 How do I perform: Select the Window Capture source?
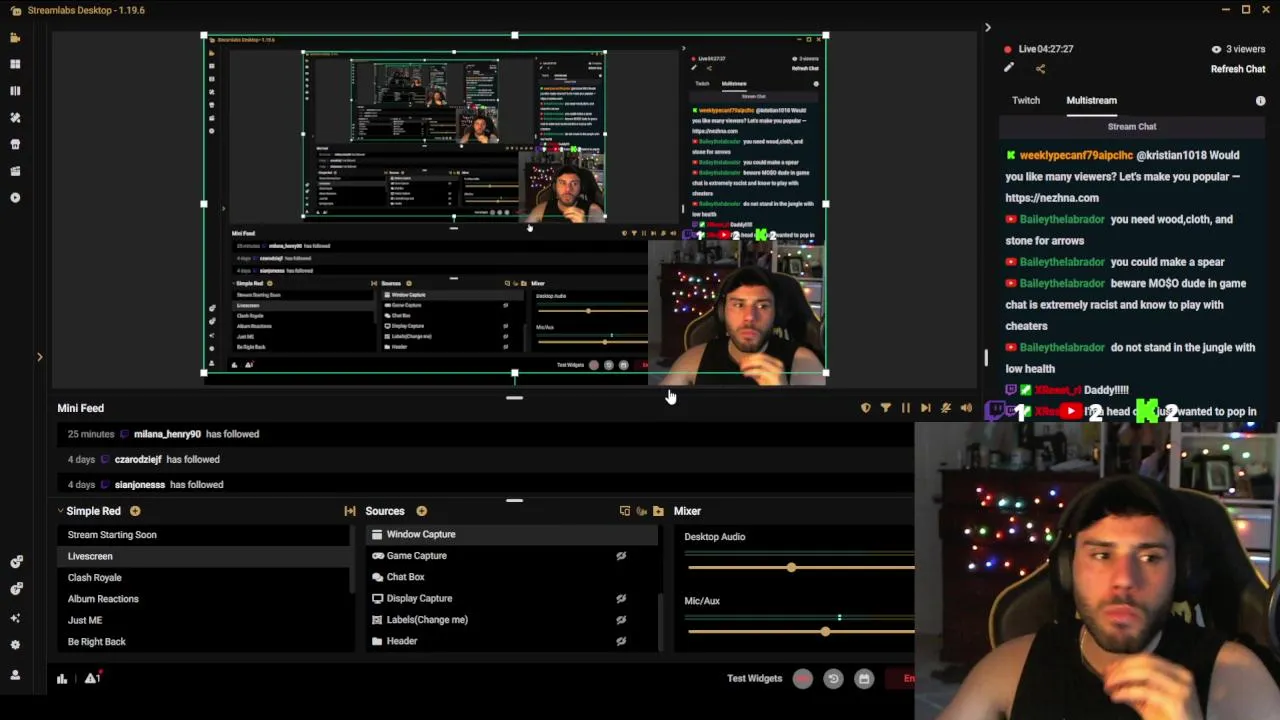point(510,535)
